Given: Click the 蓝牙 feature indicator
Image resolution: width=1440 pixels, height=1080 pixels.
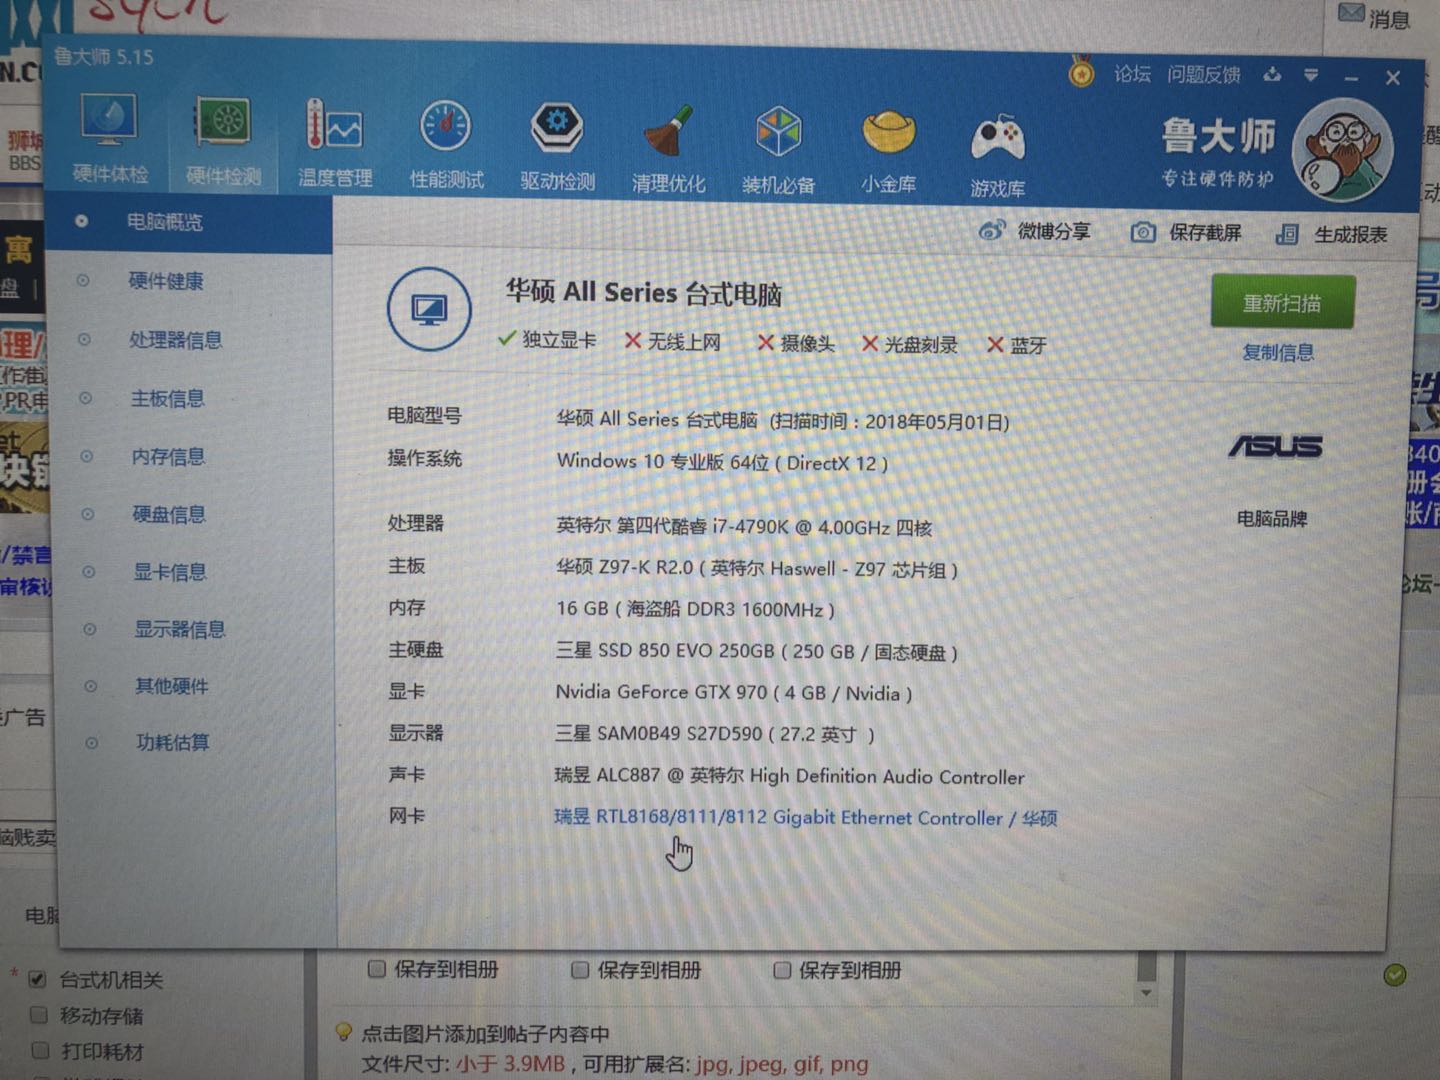Looking at the screenshot, I should (1017, 345).
